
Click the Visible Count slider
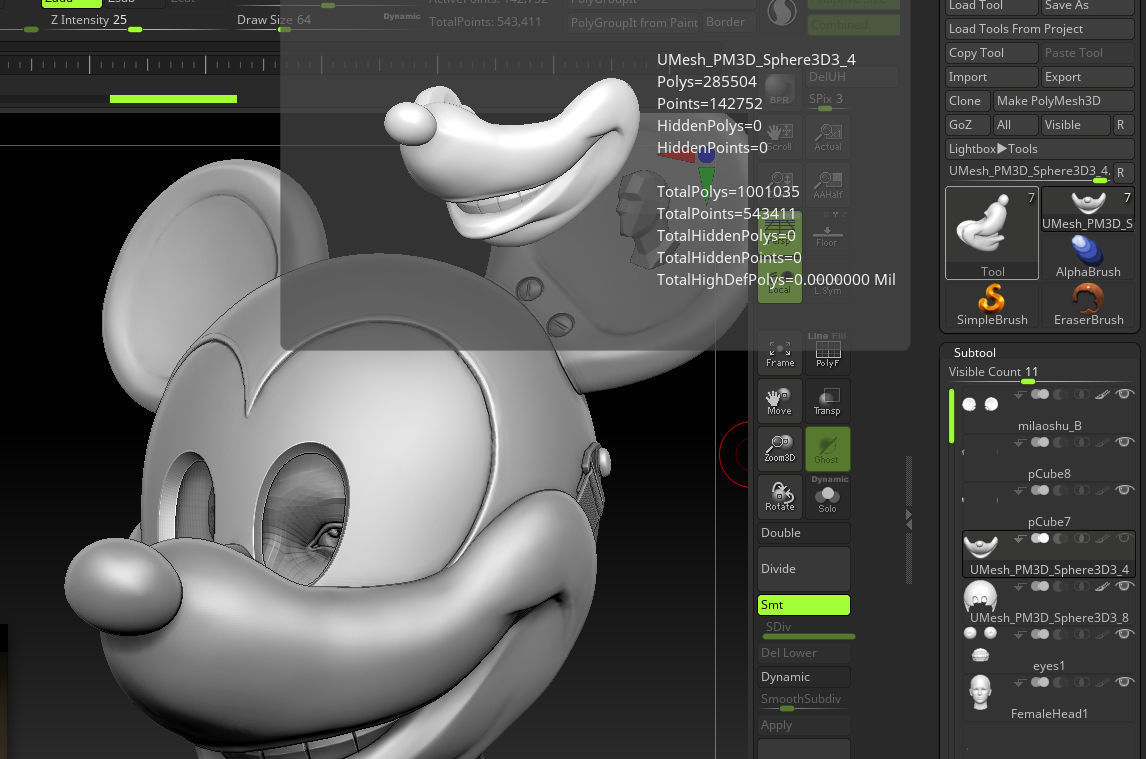click(x=1039, y=374)
